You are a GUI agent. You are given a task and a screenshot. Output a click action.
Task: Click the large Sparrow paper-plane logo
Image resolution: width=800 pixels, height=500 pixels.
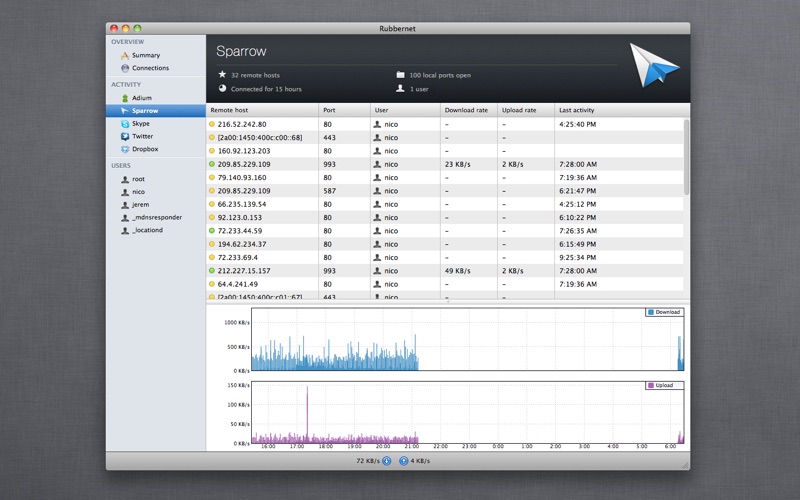(654, 65)
